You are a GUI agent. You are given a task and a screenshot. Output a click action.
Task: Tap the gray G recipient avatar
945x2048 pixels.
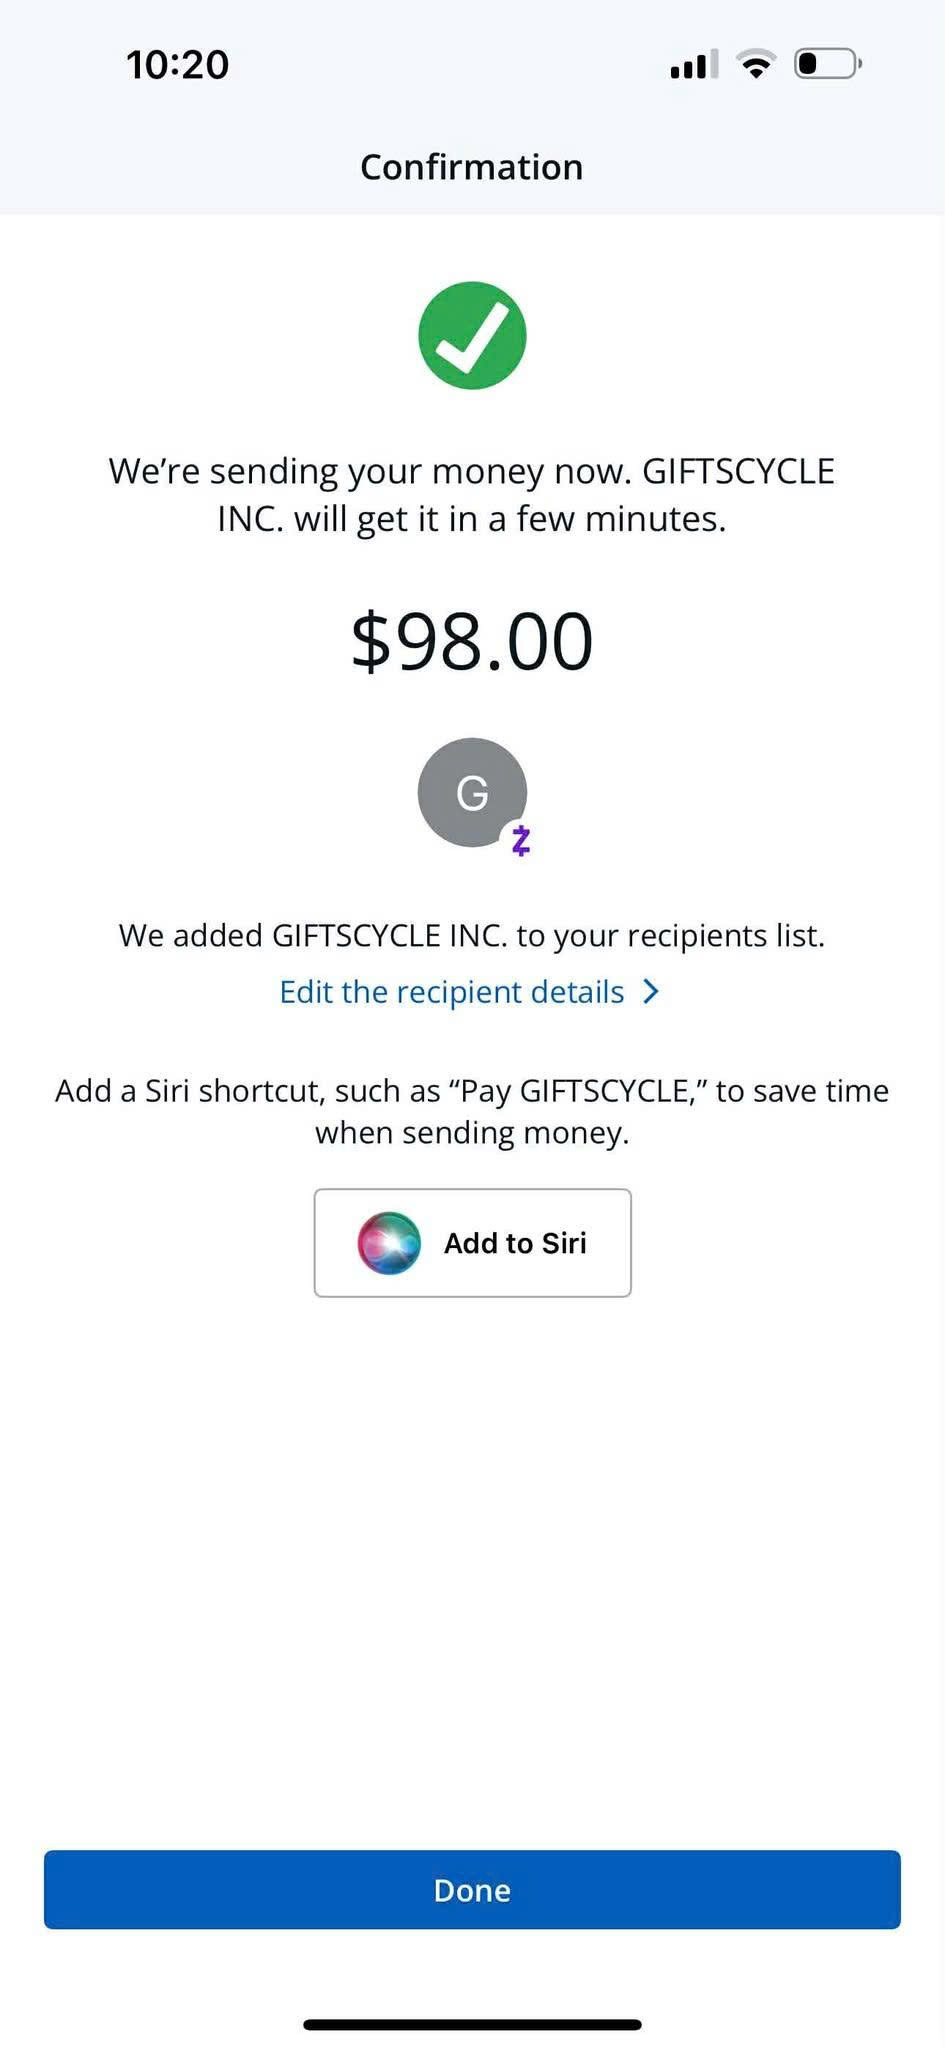(x=472, y=792)
